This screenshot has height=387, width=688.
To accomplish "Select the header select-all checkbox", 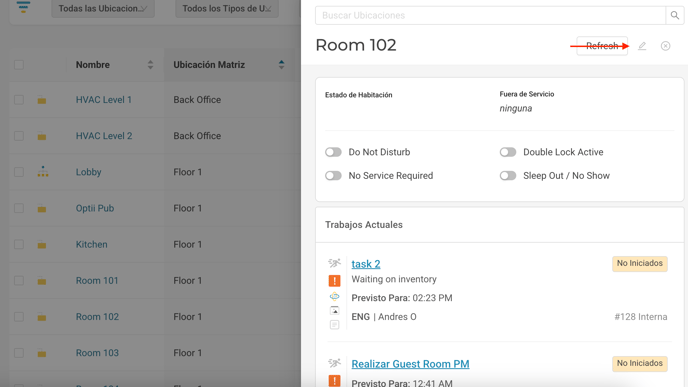I will (19, 65).
